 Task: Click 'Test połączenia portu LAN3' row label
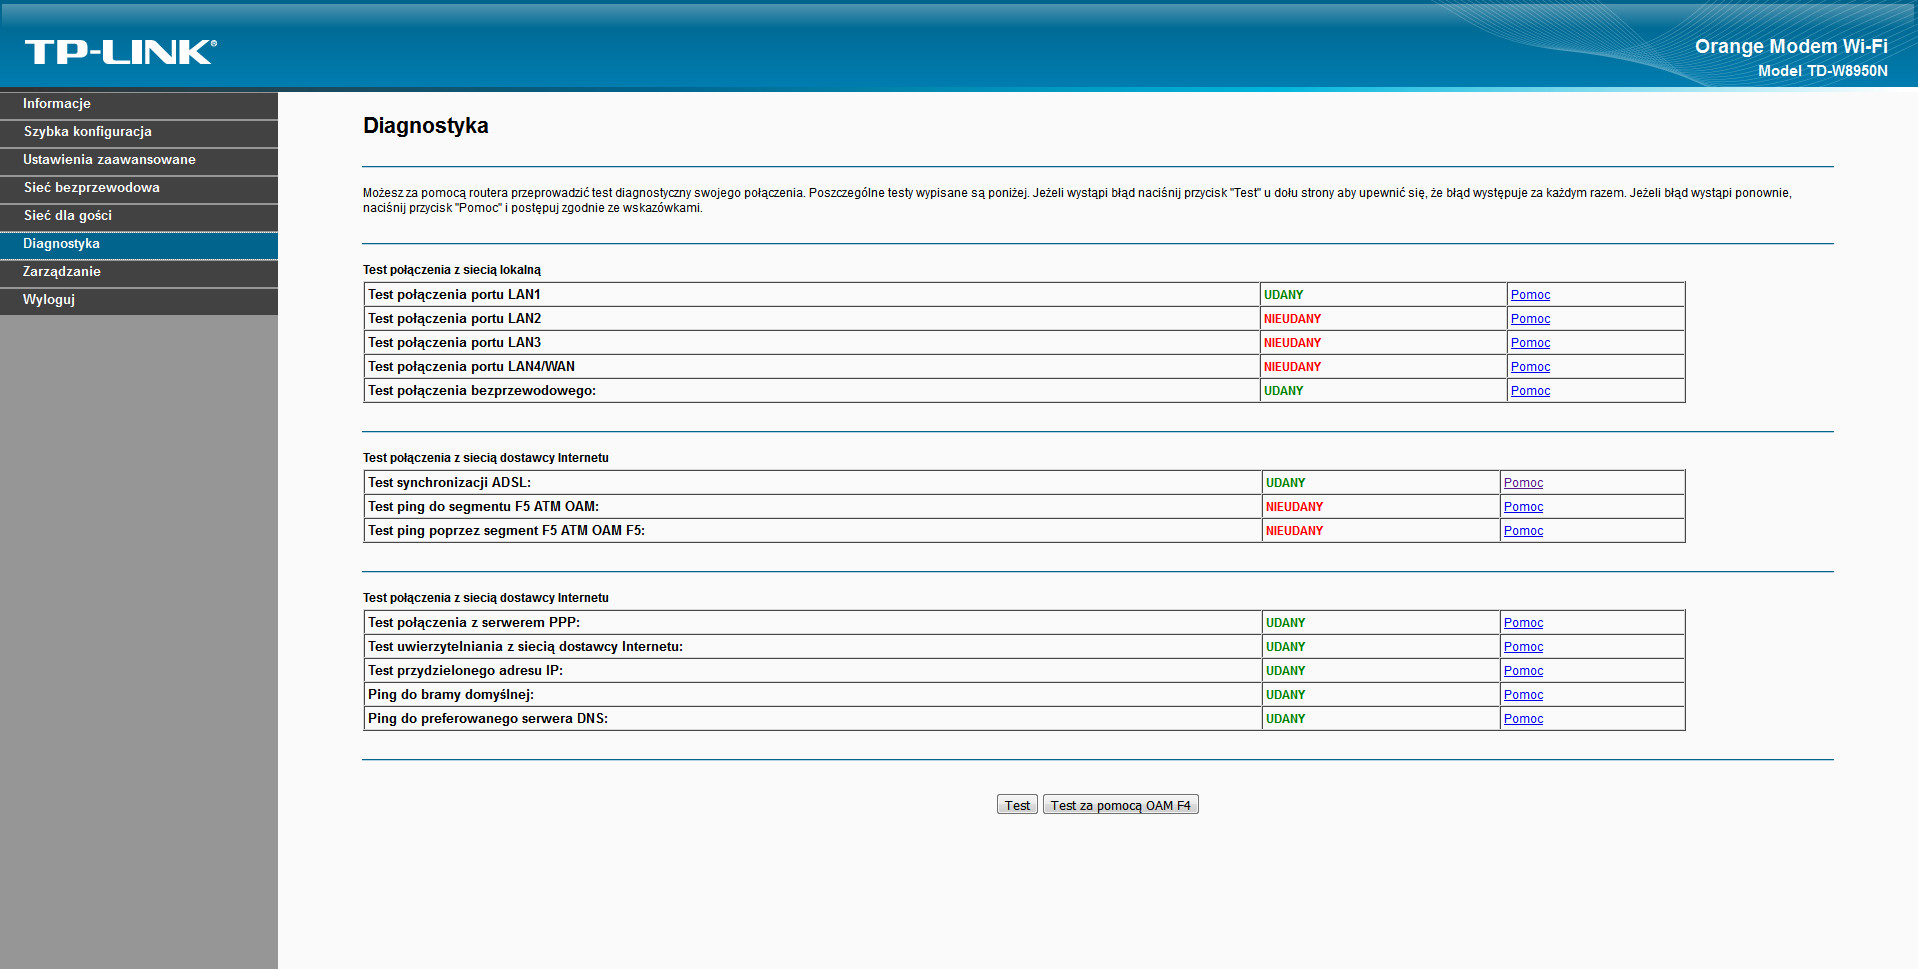[x=454, y=343]
